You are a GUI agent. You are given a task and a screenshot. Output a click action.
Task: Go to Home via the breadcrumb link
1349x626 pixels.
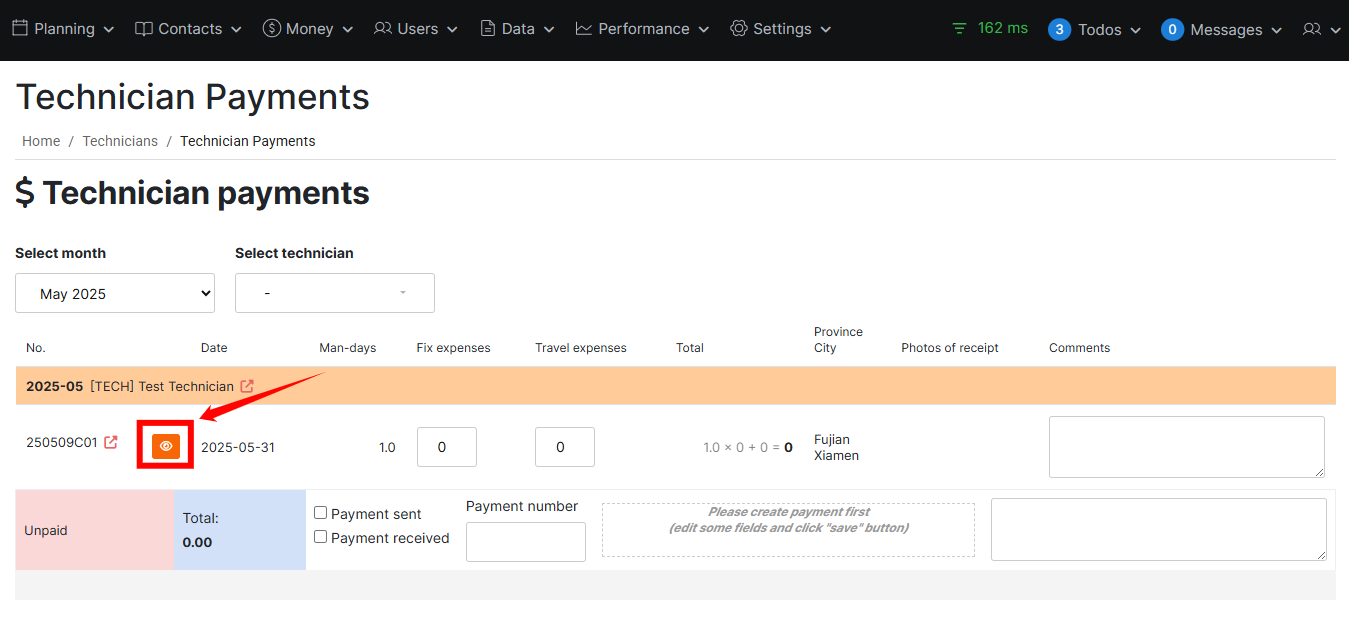point(41,141)
